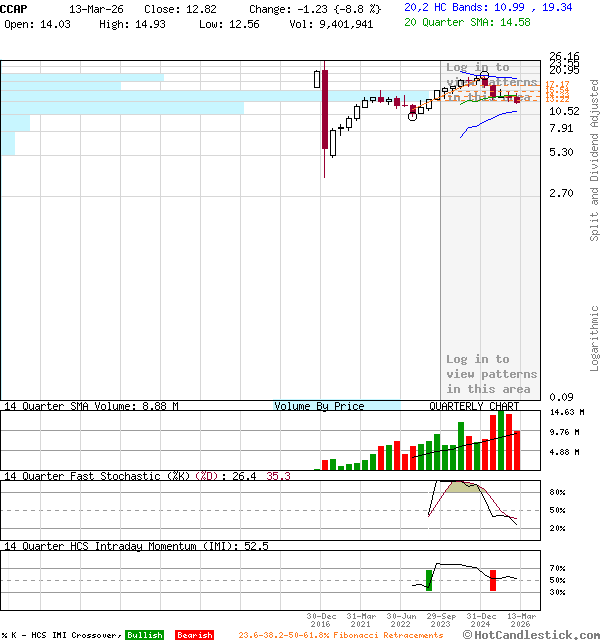The width and height of the screenshot is (600, 640).
Task: Click the green Bullish legend badge
Action: (144, 635)
